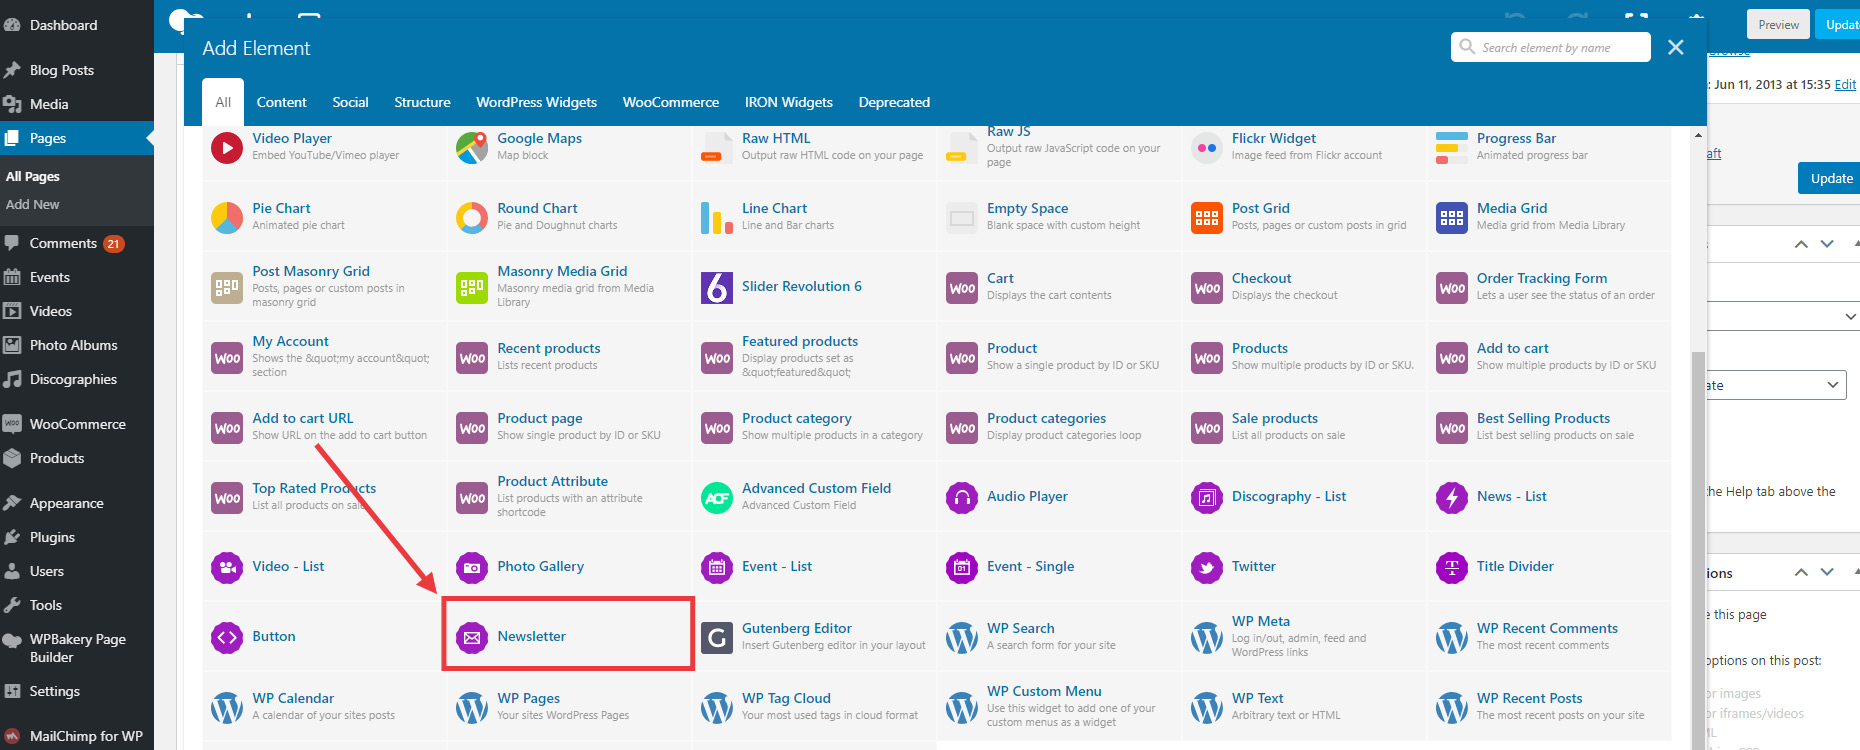The height and width of the screenshot is (750, 1860).
Task: Select the WordPress Widgets tab
Action: [x=536, y=102]
